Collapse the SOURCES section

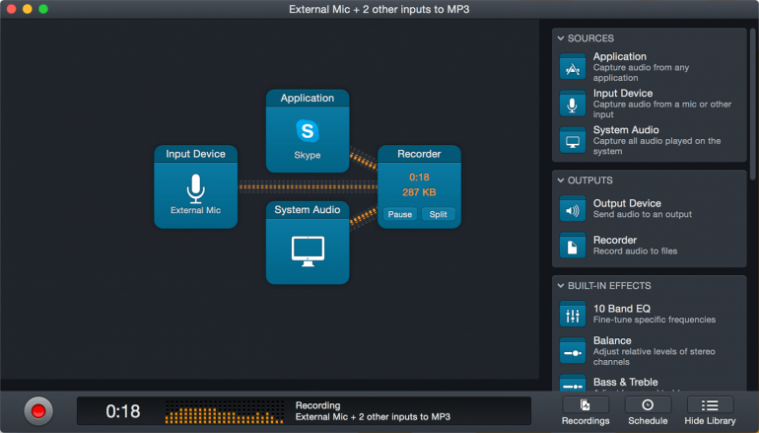(x=561, y=38)
